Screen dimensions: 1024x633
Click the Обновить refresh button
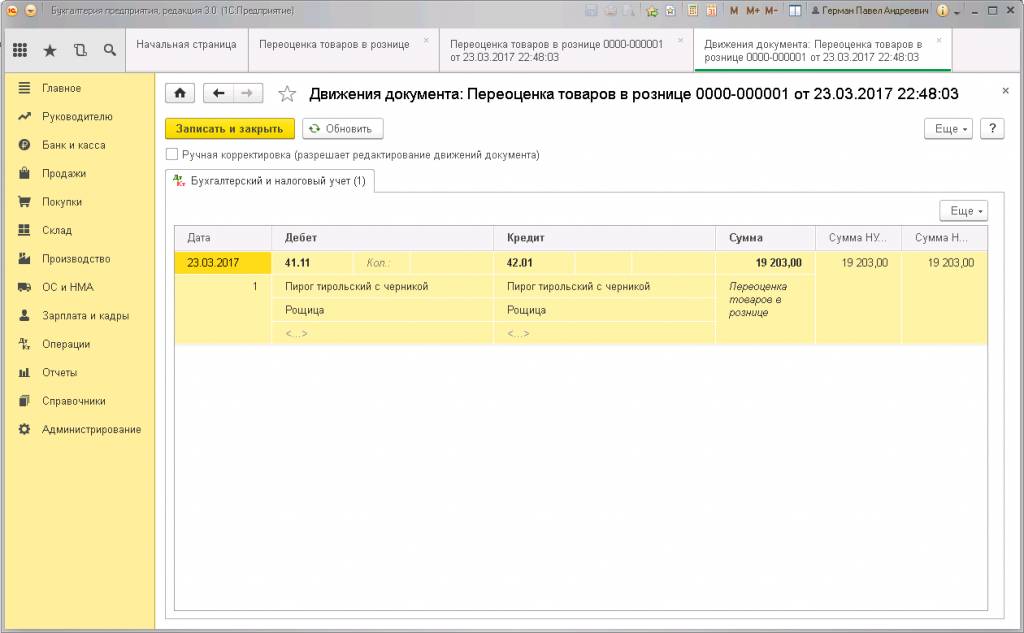point(342,129)
